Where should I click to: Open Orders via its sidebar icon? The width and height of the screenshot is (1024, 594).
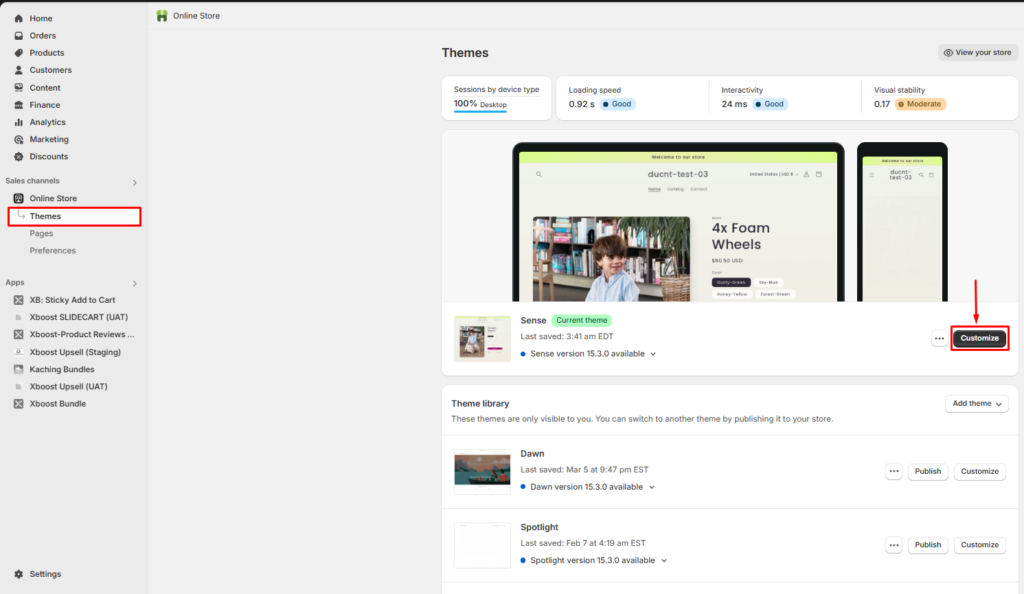tap(19, 35)
